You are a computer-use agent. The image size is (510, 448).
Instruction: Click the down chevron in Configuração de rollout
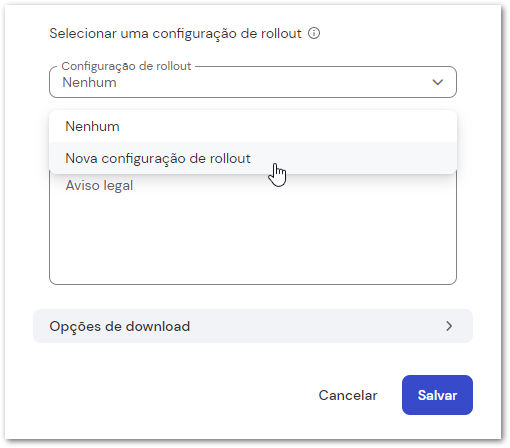[x=437, y=82]
